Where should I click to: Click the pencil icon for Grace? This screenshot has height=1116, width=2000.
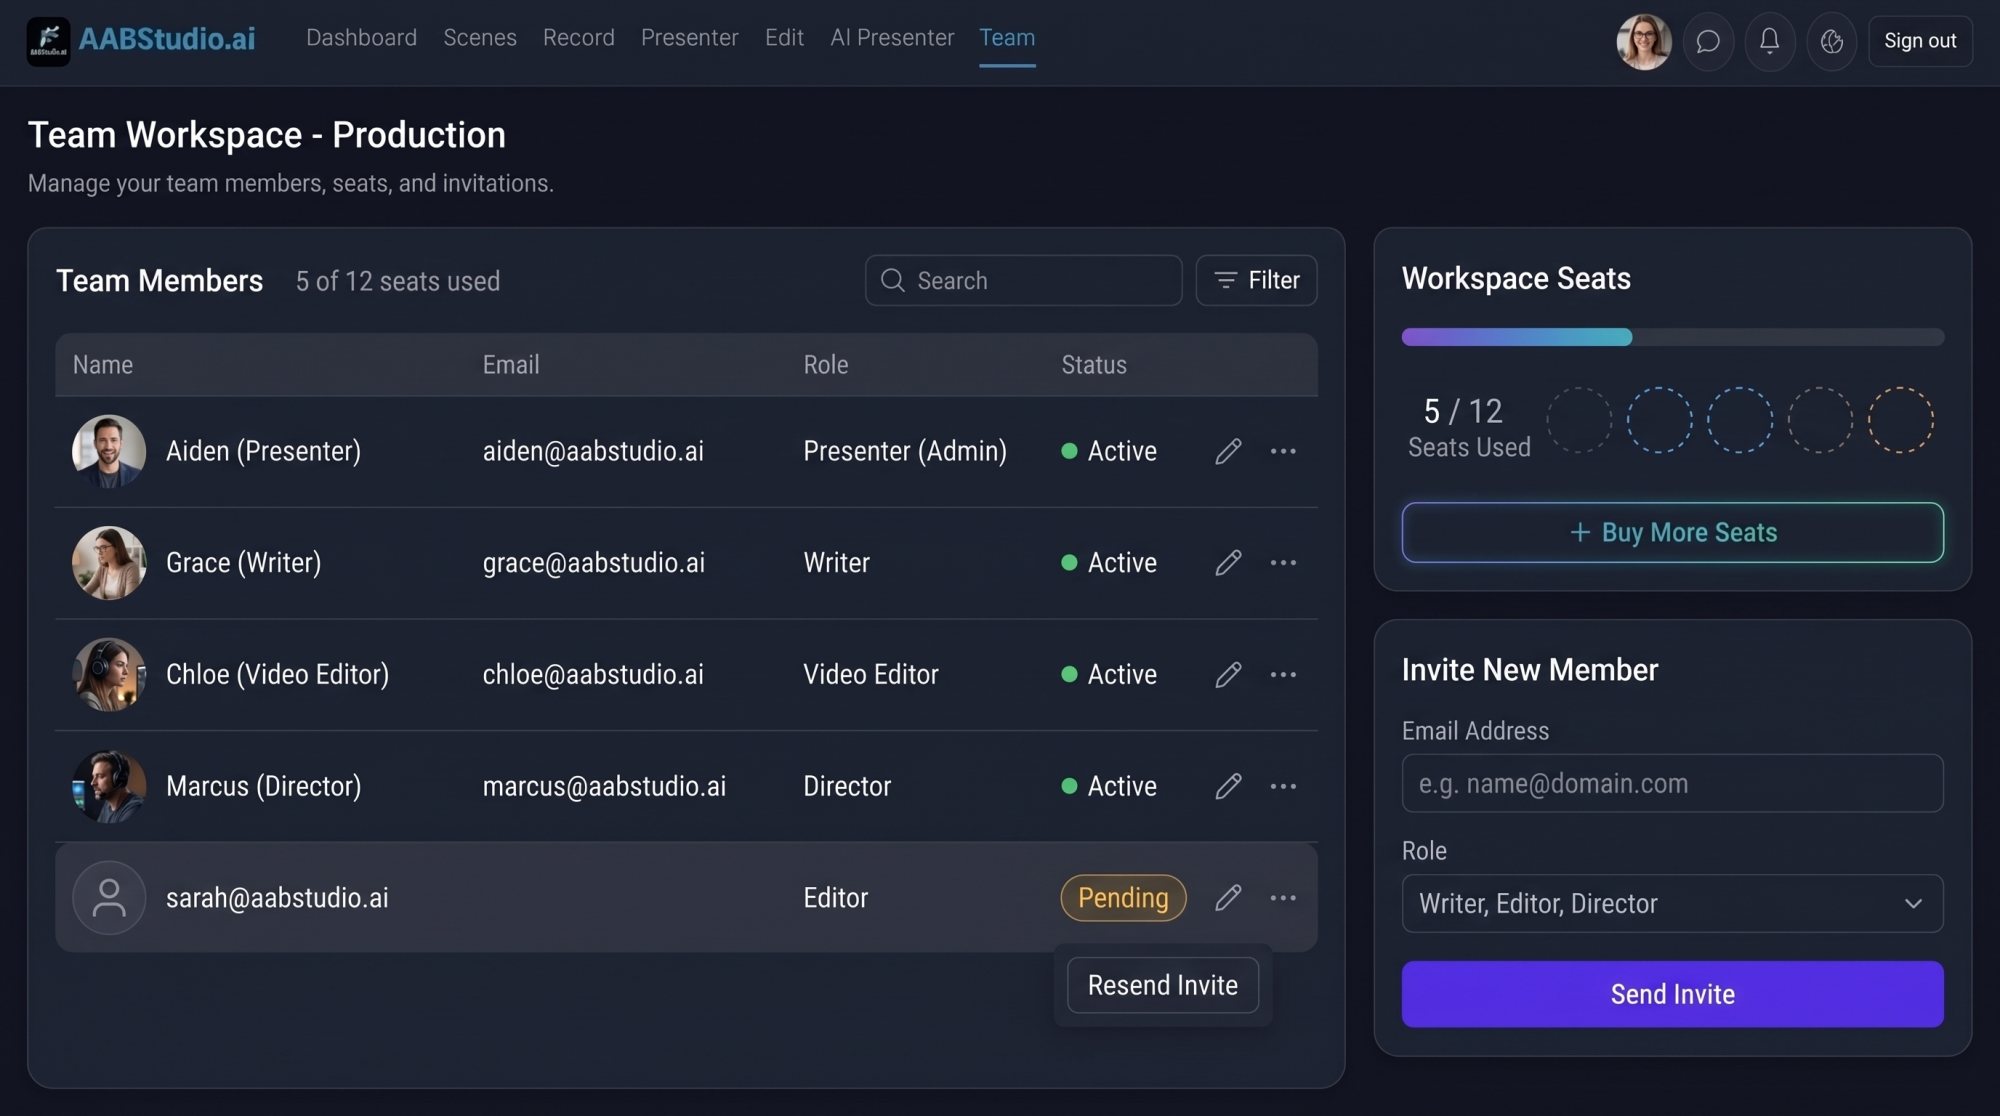click(1228, 563)
